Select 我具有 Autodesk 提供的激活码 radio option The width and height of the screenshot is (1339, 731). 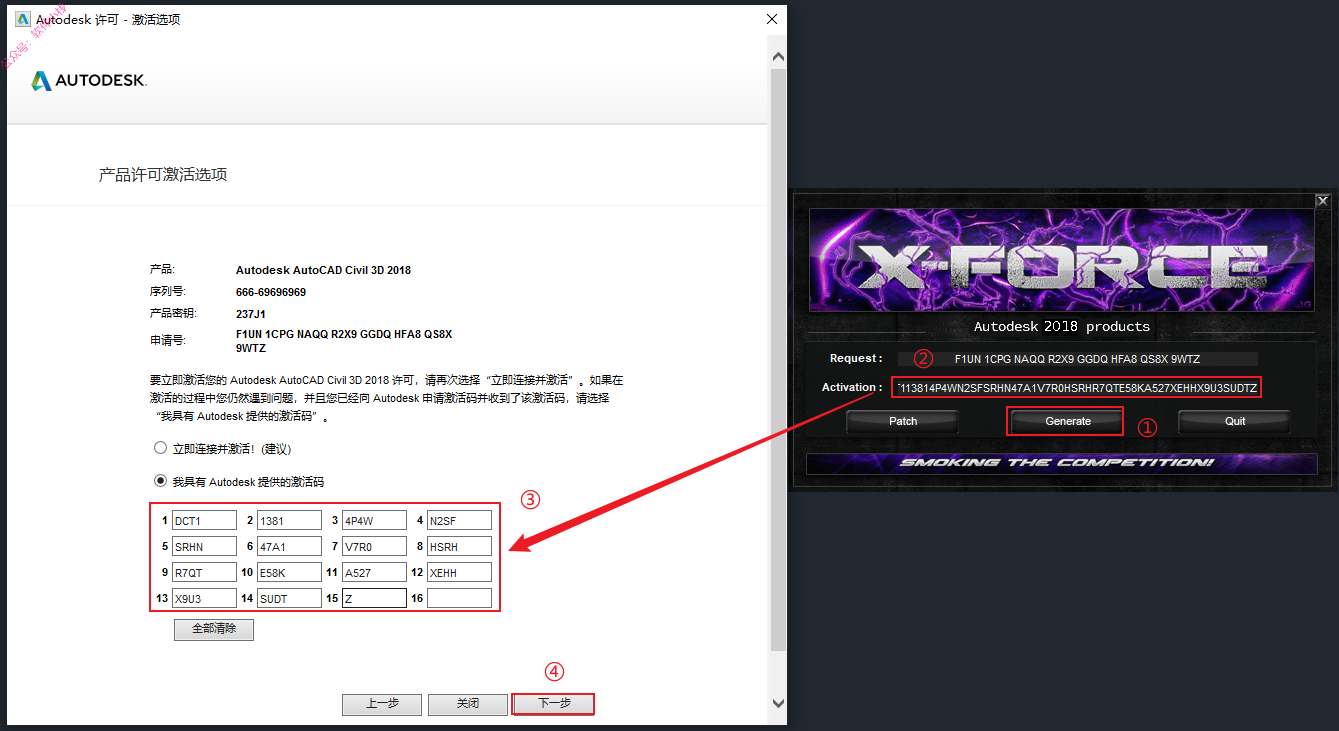pyautogui.click(x=160, y=480)
